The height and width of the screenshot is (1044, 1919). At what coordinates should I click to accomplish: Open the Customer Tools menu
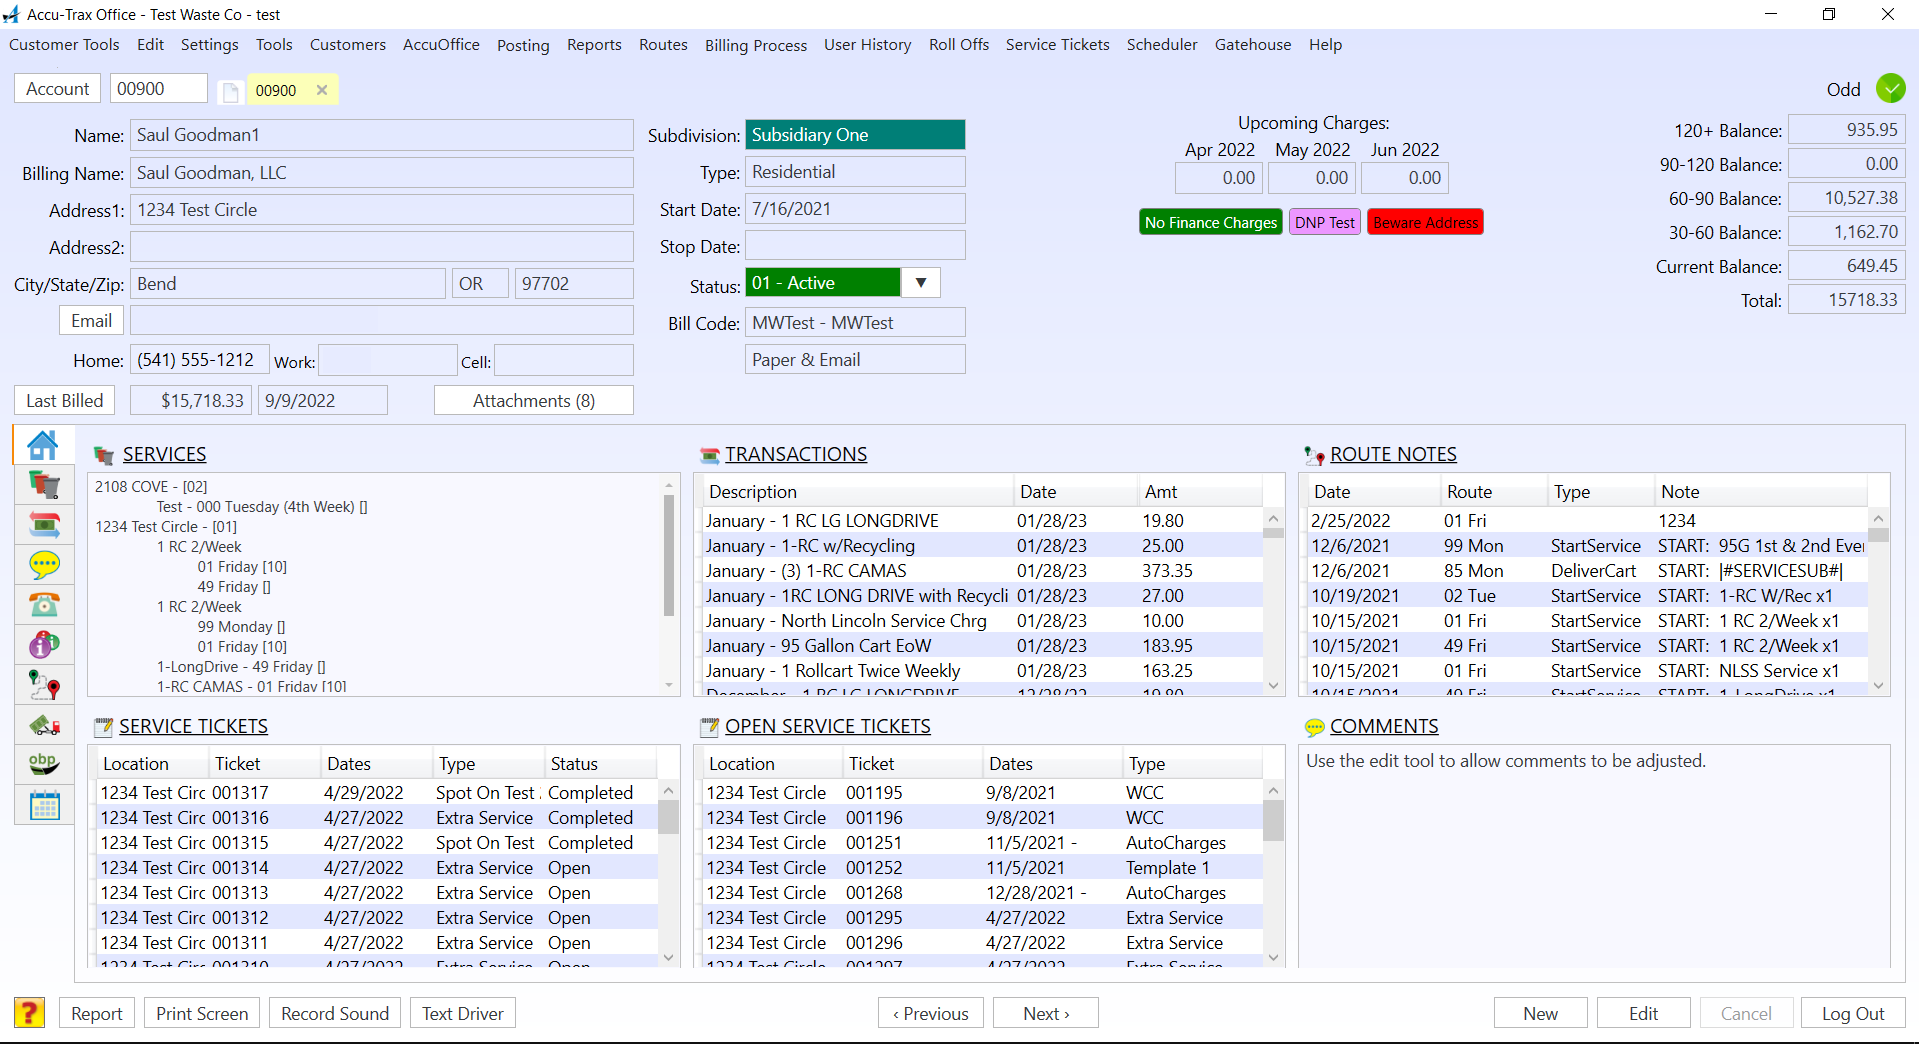(64, 45)
